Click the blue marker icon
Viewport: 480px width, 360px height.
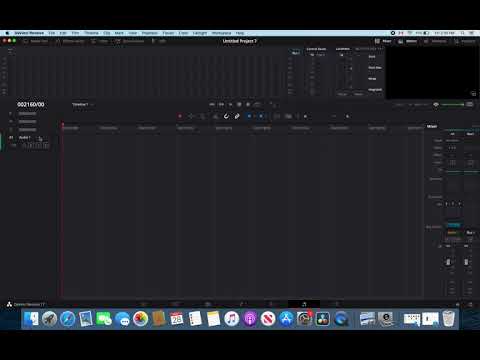261,116
